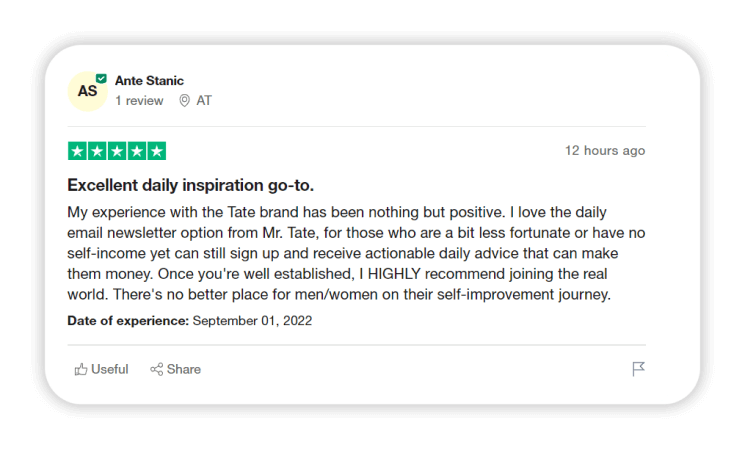Click the review body paragraph text

click(355, 254)
